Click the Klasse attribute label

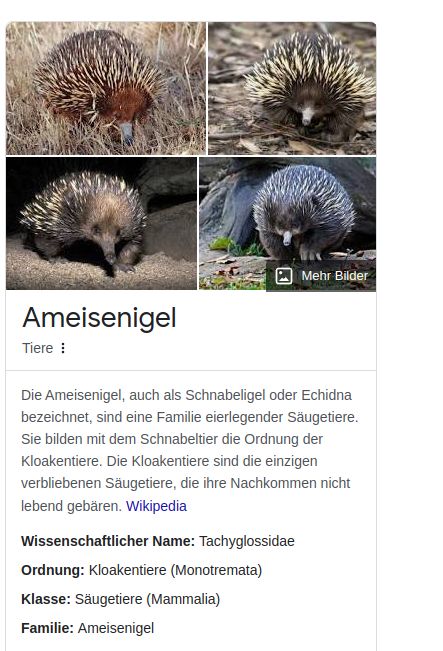pyautogui.click(x=46, y=599)
